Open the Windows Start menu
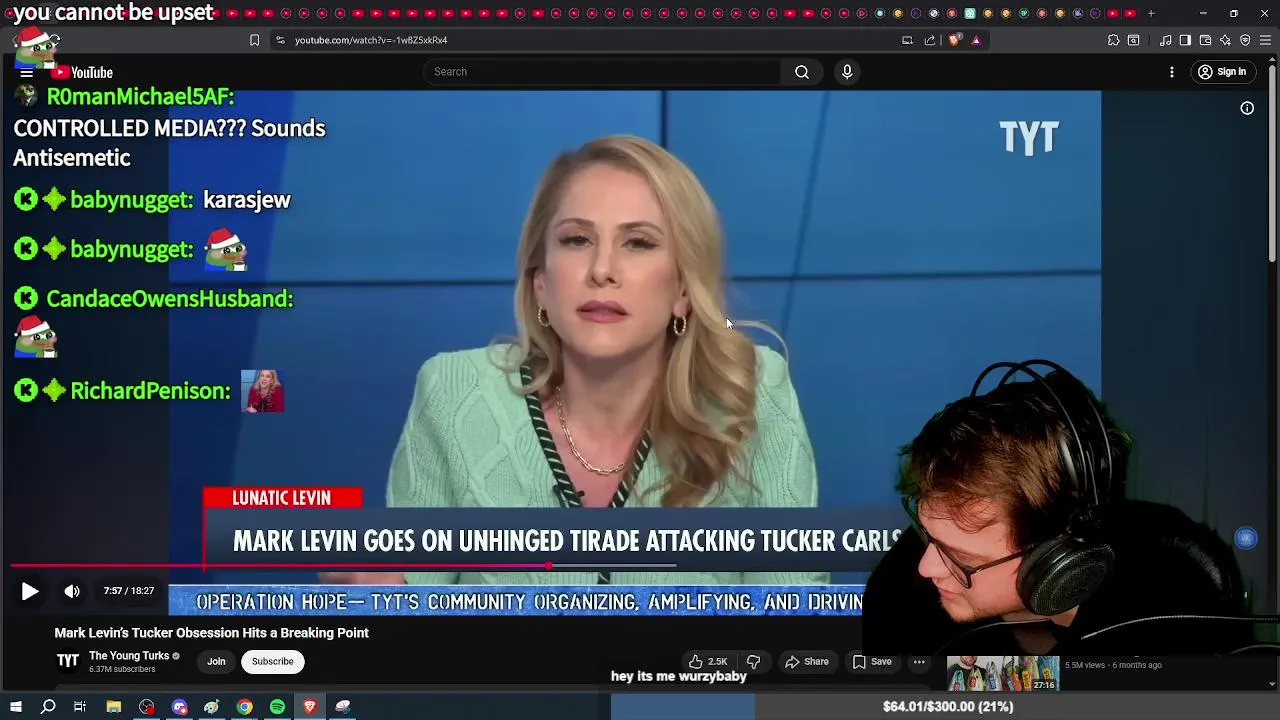Viewport: 1280px width, 720px height. [16, 707]
